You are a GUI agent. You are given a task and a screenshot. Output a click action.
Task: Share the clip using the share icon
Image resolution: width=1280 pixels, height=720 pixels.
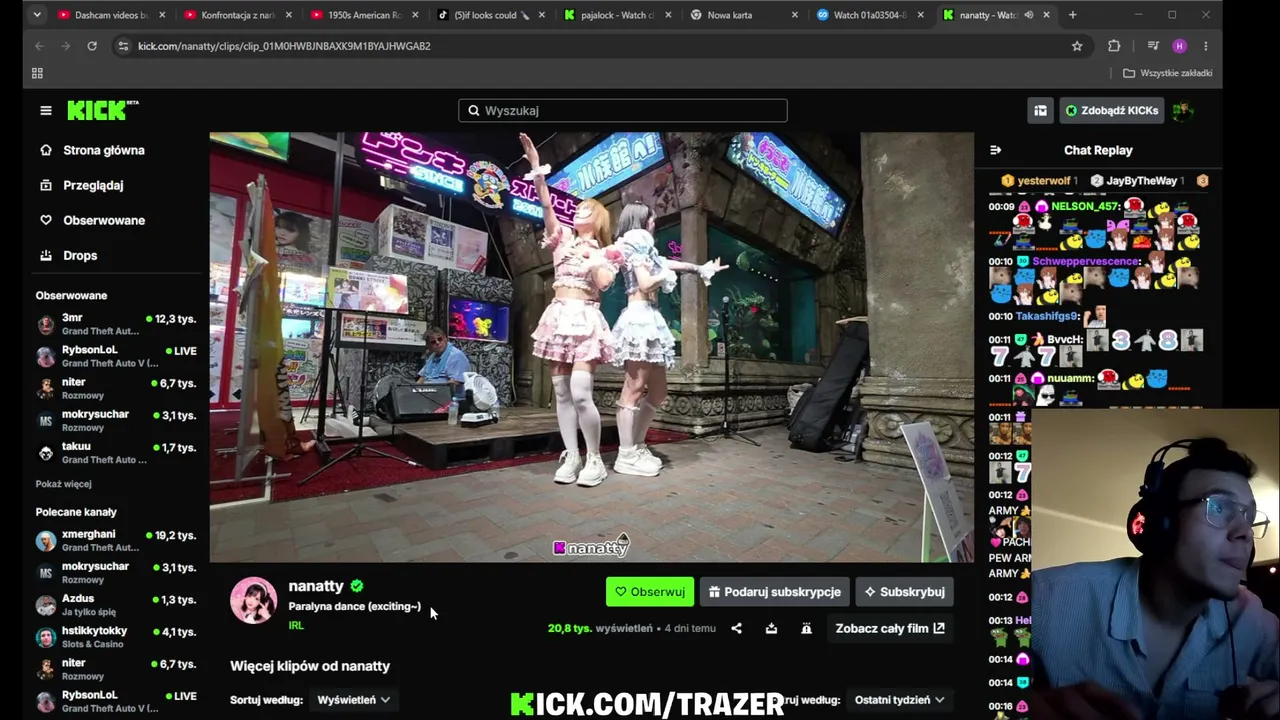[737, 628]
